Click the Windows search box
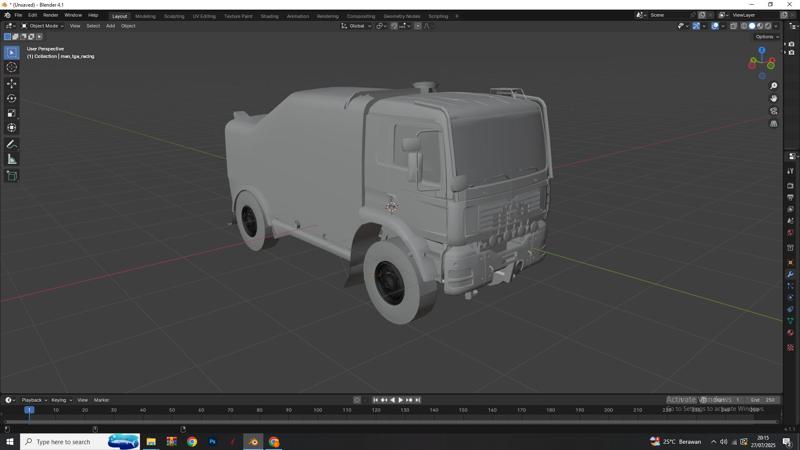800x450 pixels. click(x=80, y=442)
